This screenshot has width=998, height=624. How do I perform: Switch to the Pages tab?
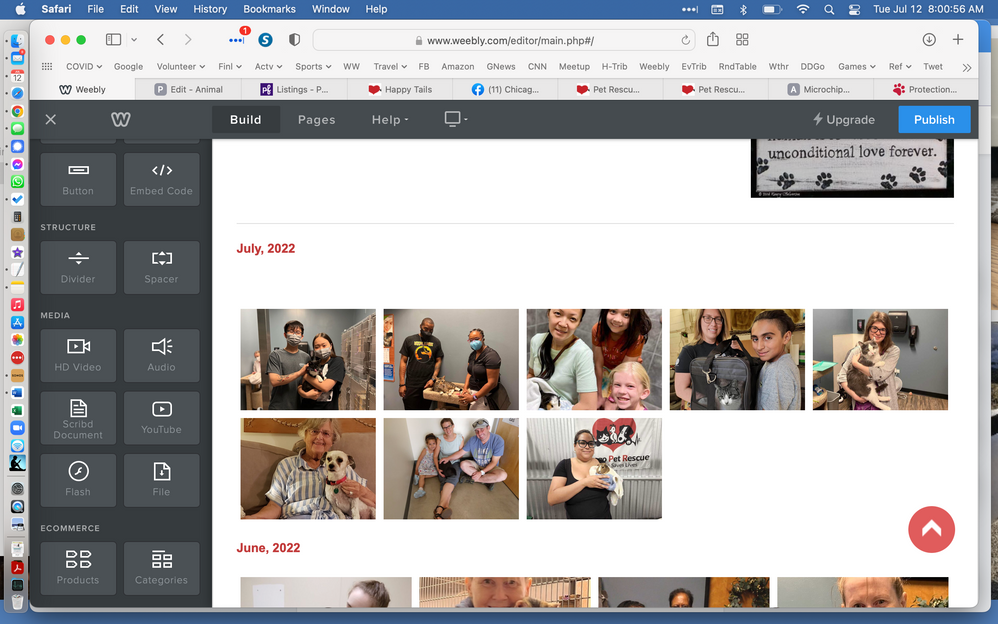(x=316, y=119)
